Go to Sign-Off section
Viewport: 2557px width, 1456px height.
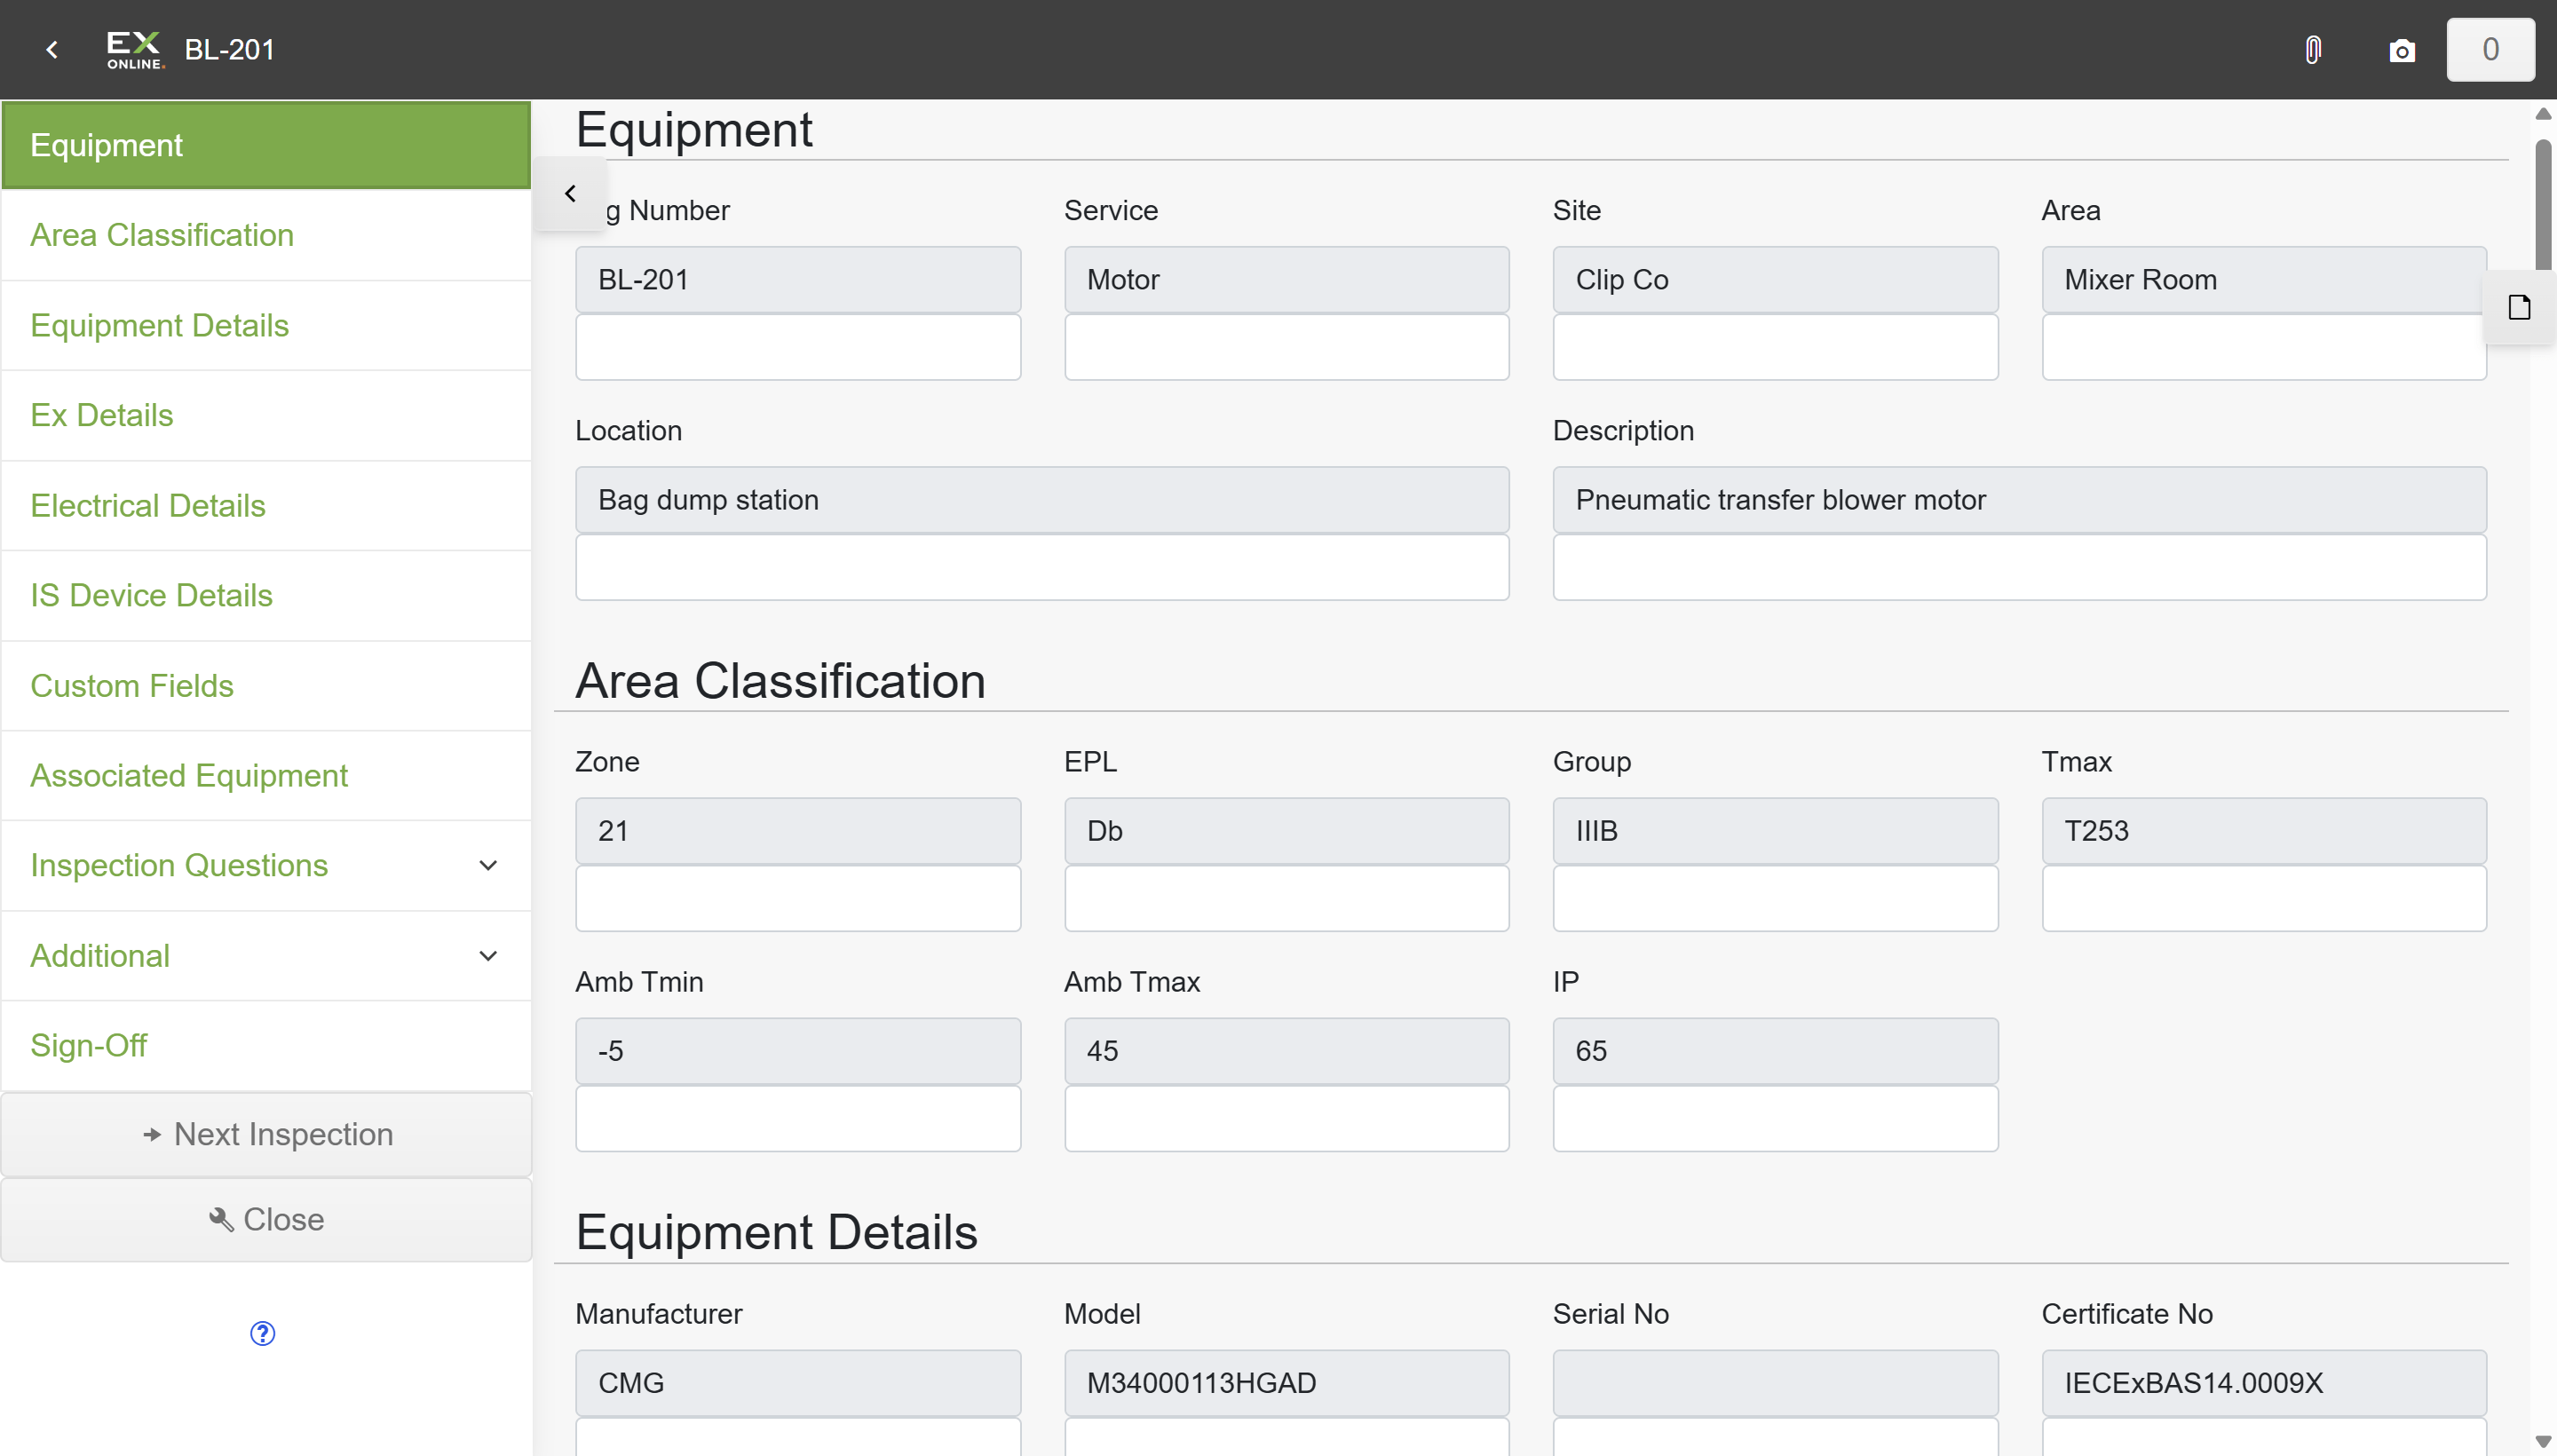click(266, 1045)
